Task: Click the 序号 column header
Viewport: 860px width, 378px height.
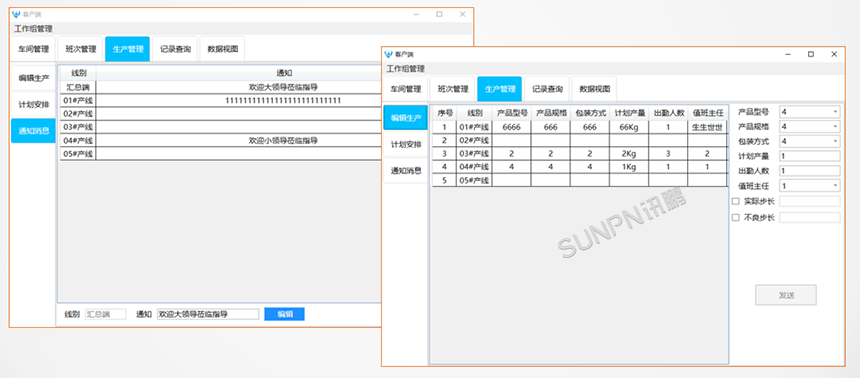Action: point(444,112)
